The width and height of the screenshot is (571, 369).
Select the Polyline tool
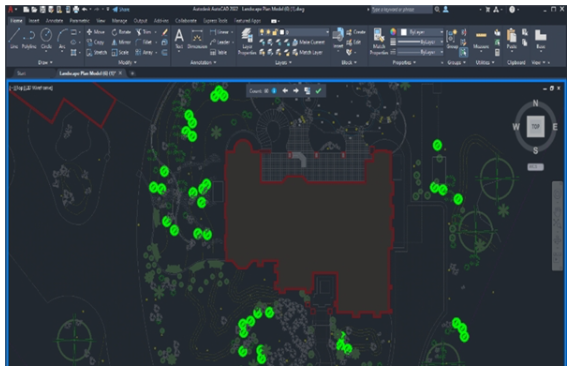tap(29, 38)
